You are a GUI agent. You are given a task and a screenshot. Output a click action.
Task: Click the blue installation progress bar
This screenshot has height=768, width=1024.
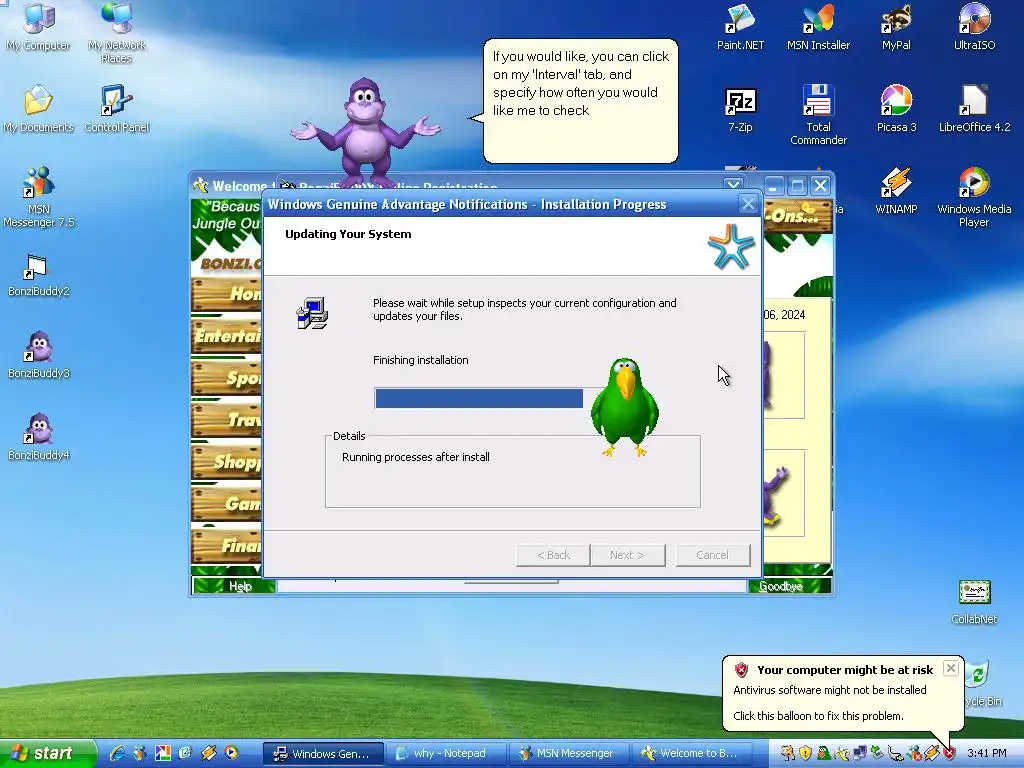[479, 398]
